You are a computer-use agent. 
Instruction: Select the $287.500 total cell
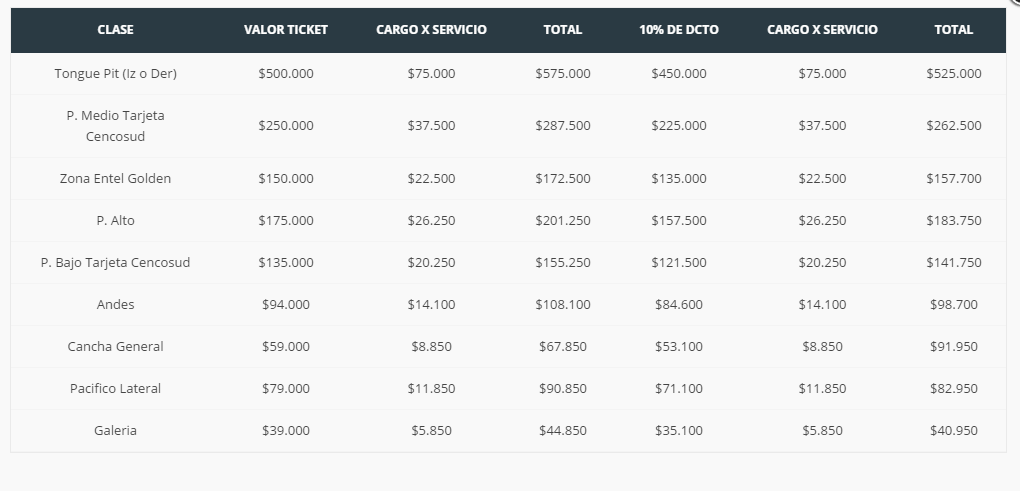(x=562, y=126)
